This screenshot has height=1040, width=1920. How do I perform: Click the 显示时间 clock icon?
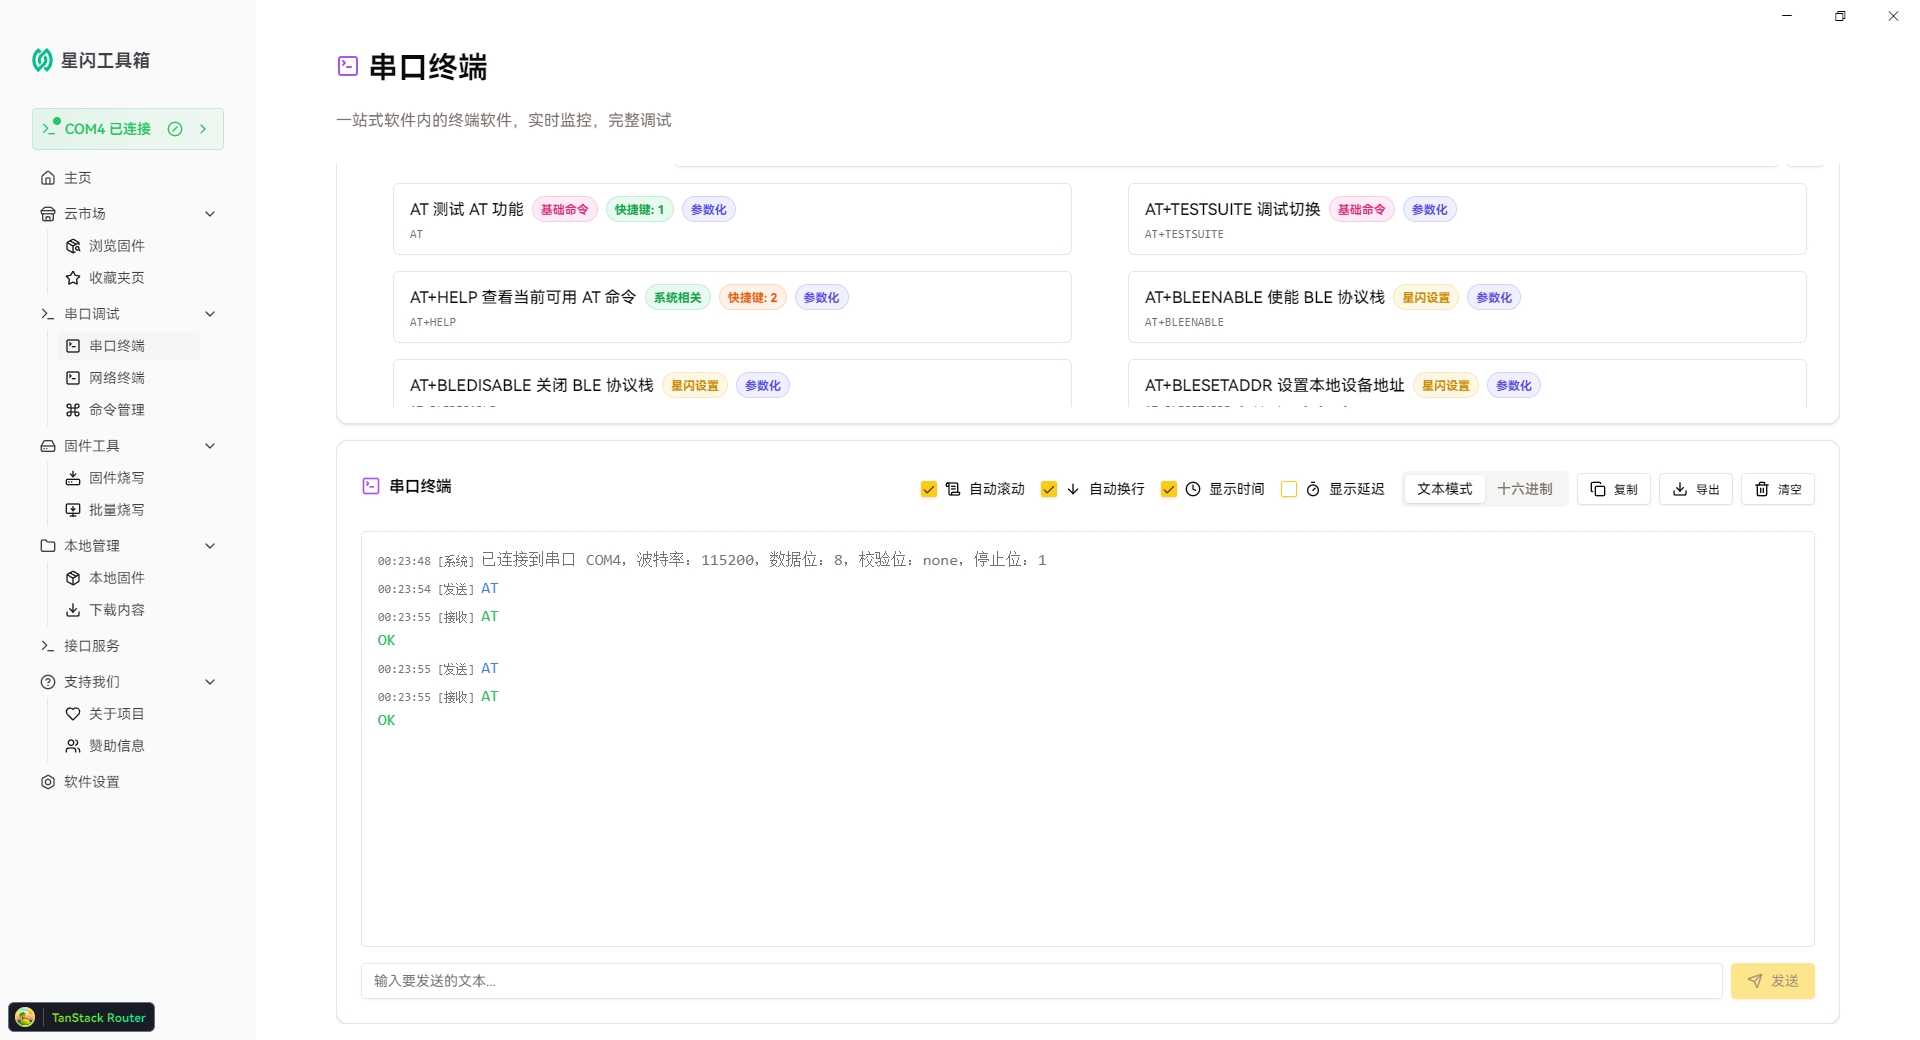coord(1193,489)
